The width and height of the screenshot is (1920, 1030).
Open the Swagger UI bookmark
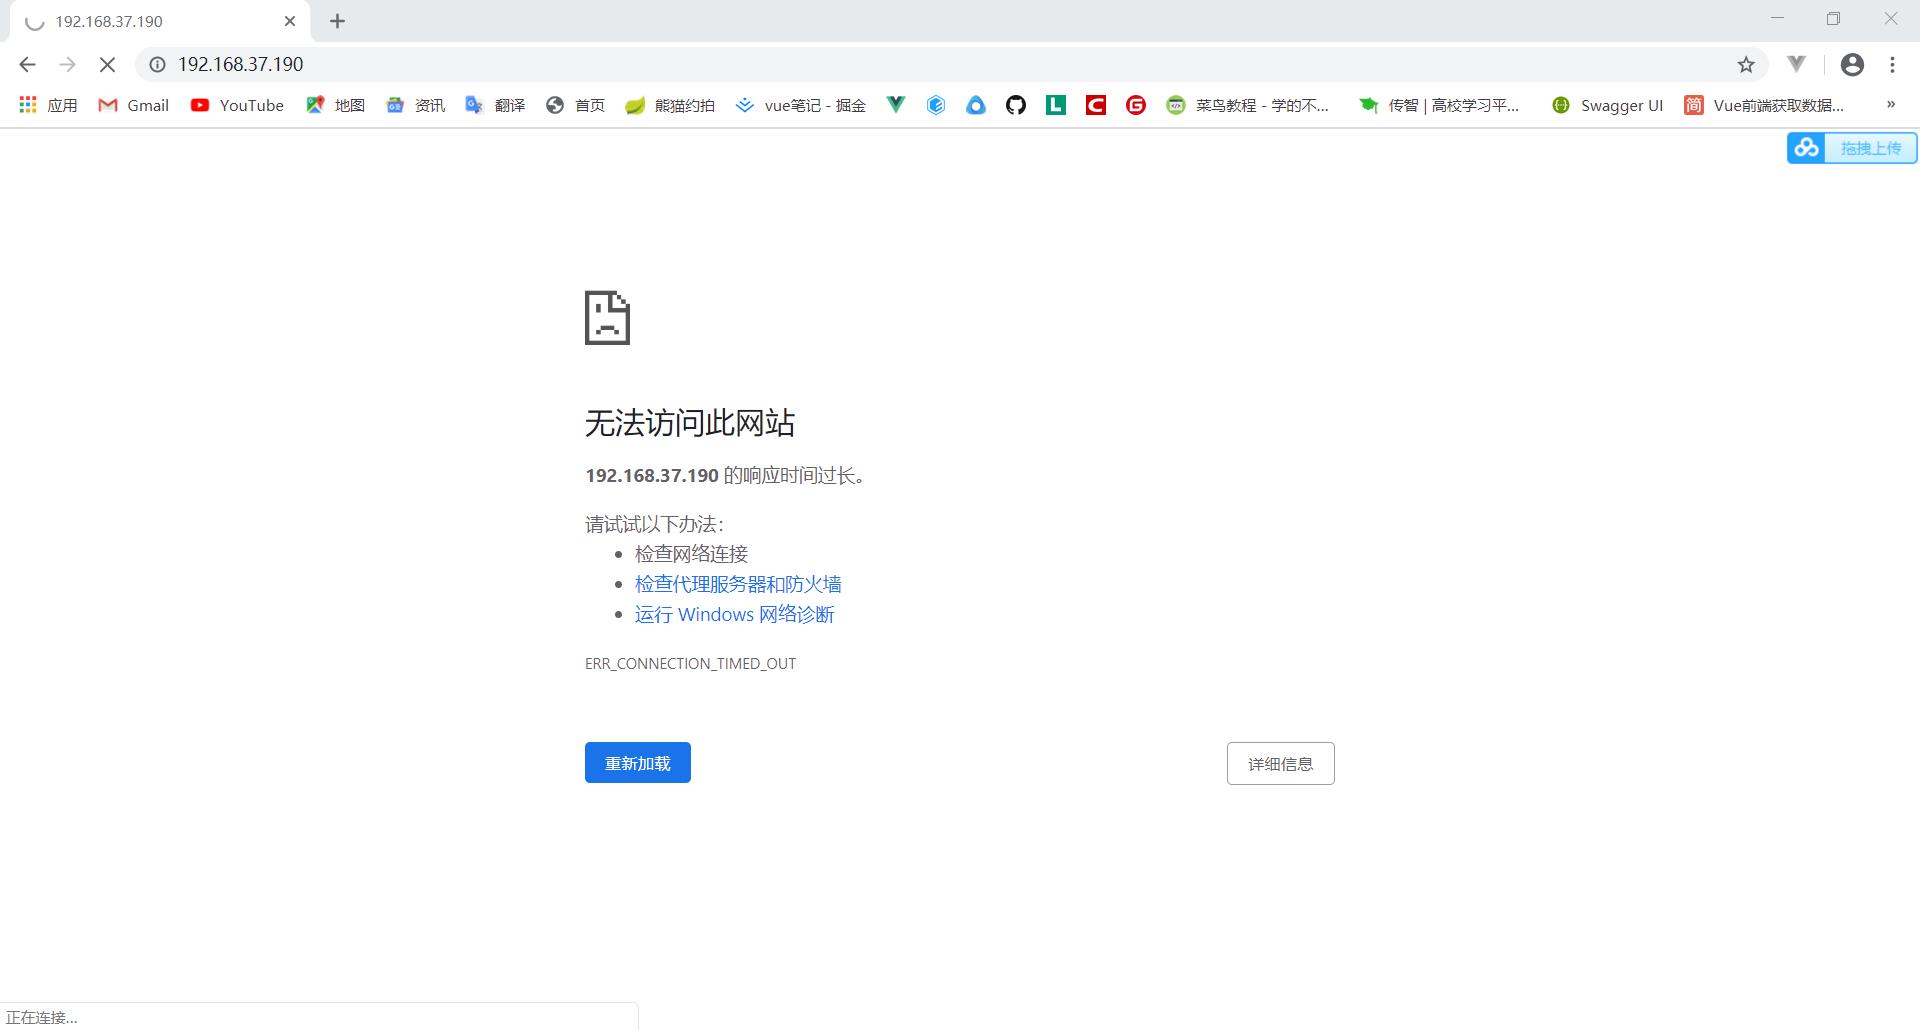click(x=1606, y=105)
